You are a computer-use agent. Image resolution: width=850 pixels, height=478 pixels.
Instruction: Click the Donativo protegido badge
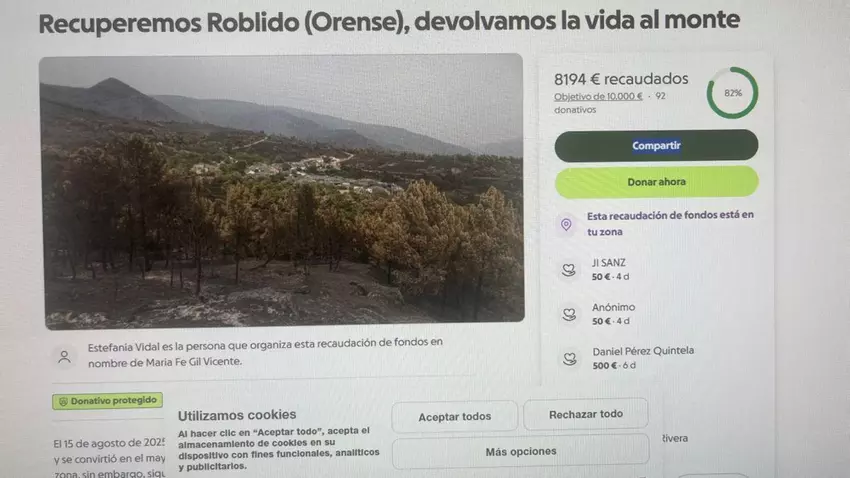pos(107,401)
